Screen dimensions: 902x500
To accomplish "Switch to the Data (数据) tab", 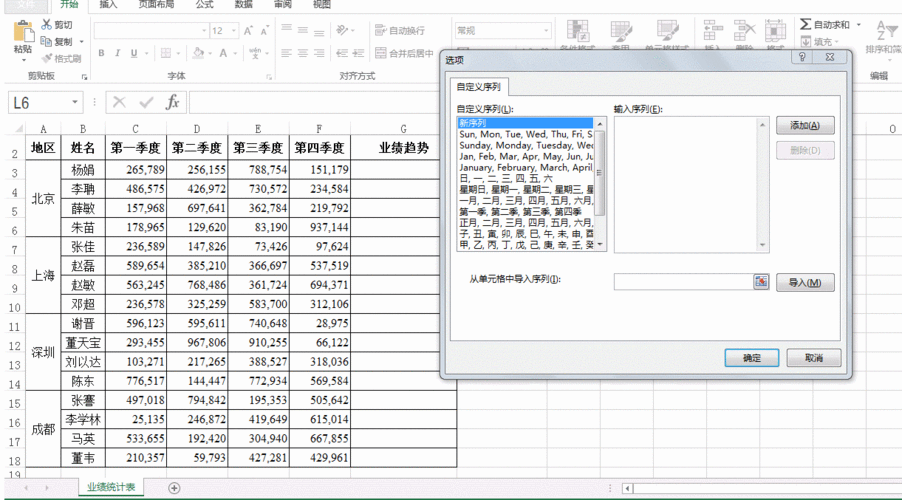I will point(244,5).
